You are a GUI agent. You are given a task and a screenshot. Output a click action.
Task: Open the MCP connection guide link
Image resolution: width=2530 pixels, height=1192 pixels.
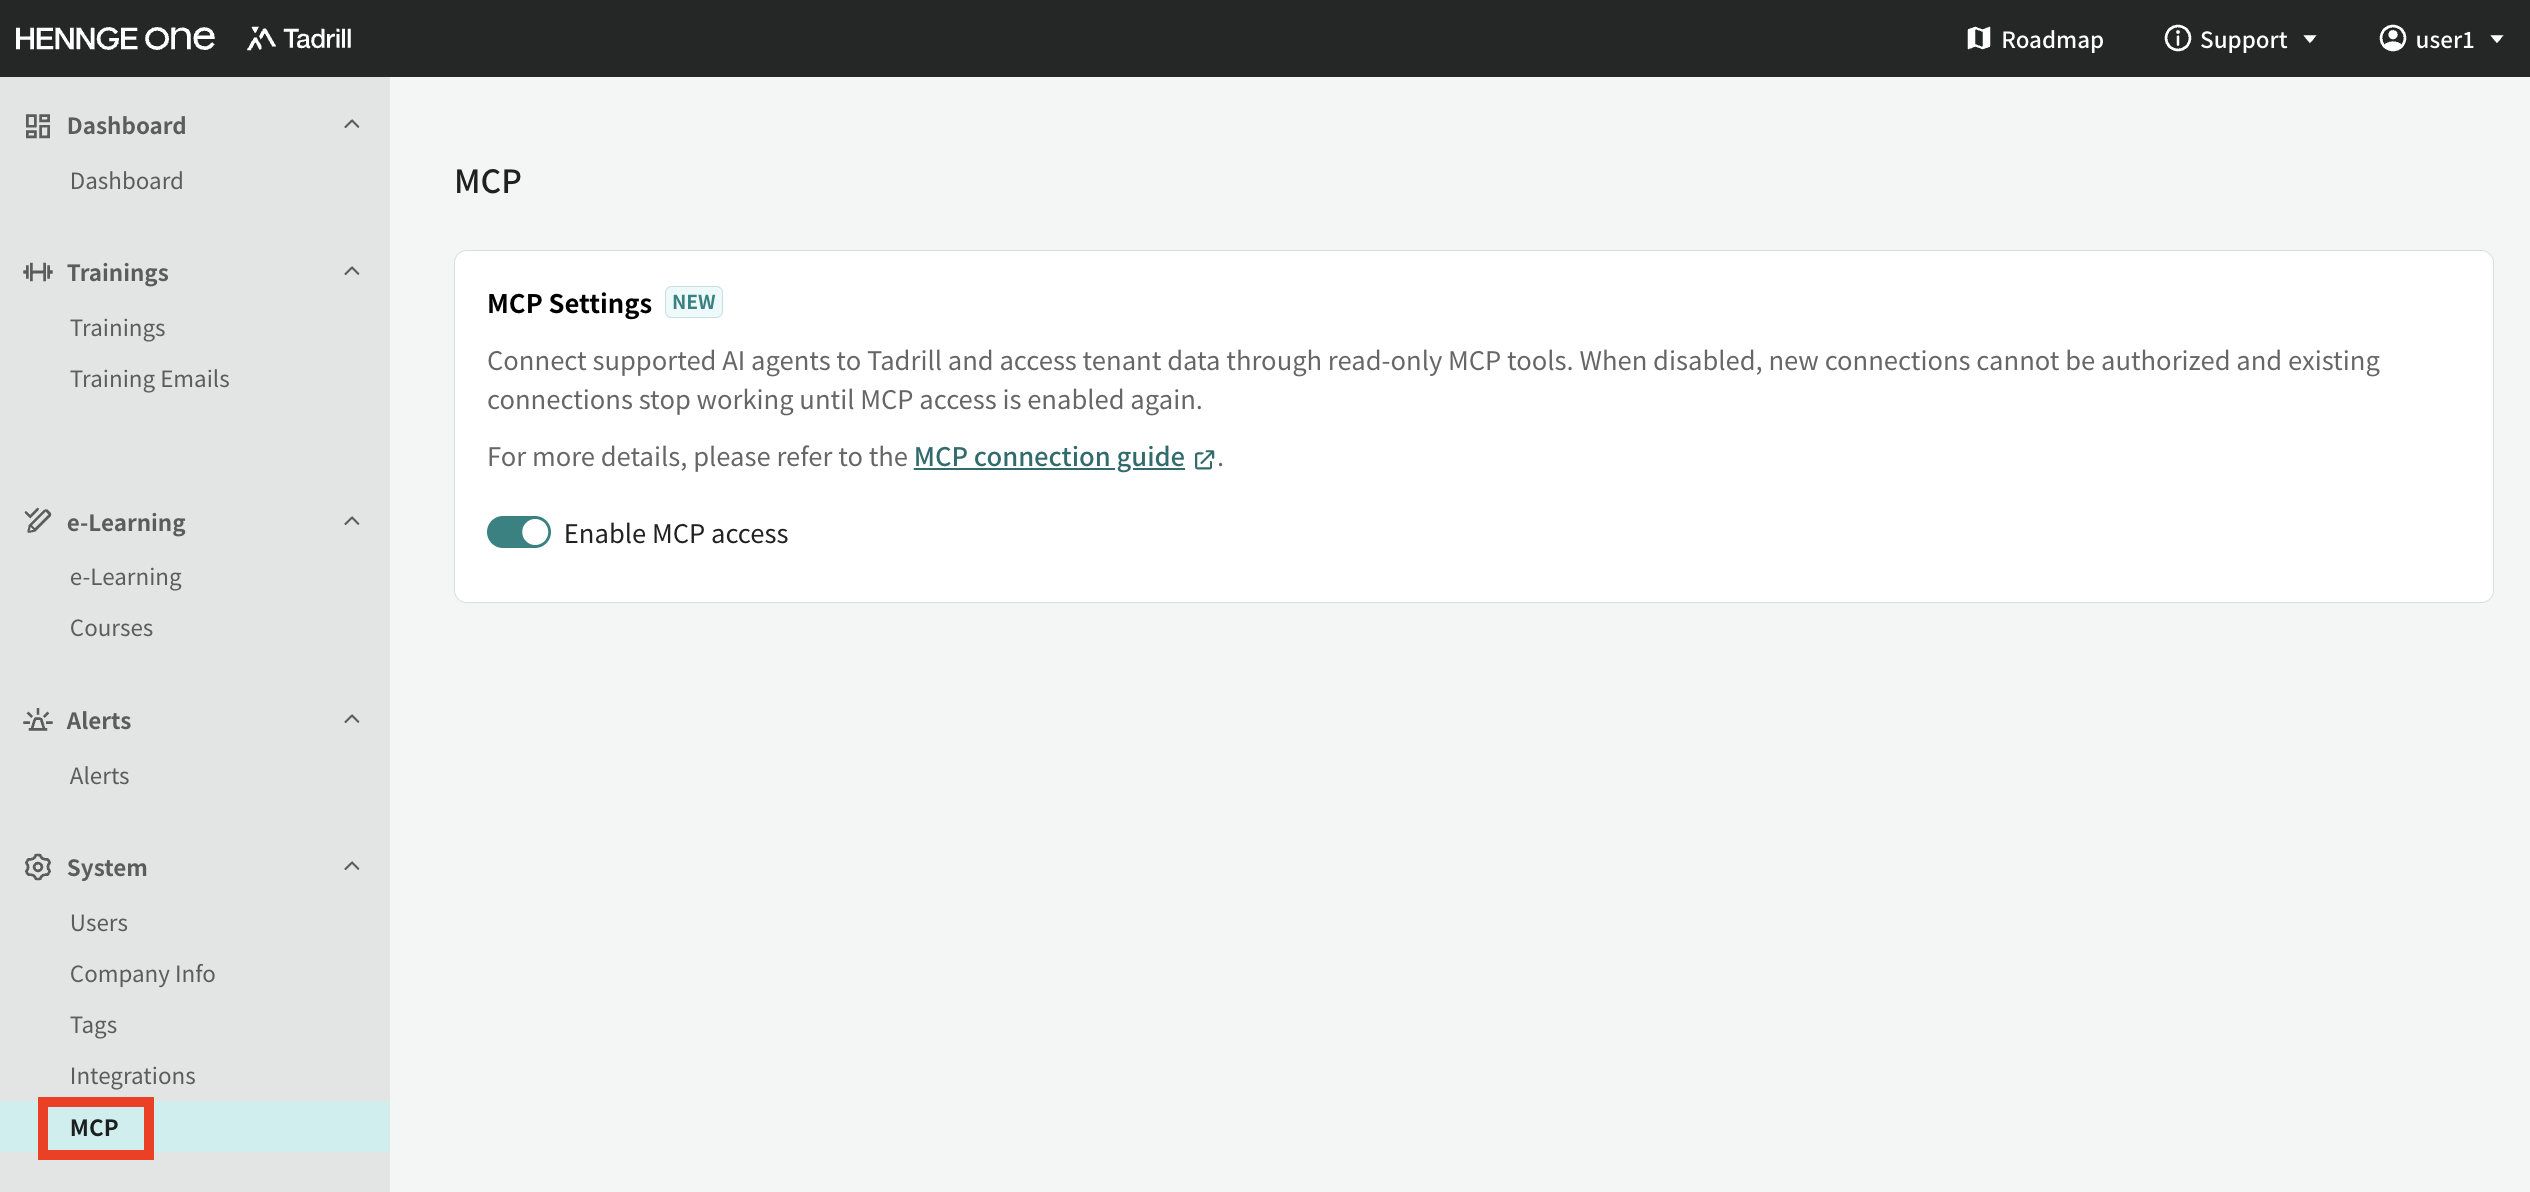point(1049,457)
